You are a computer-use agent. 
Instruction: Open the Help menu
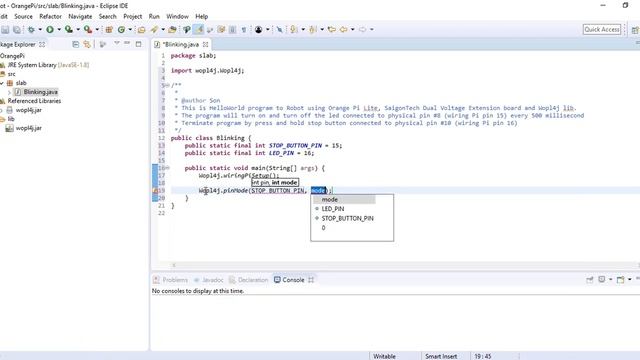pyautogui.click(x=202, y=16)
